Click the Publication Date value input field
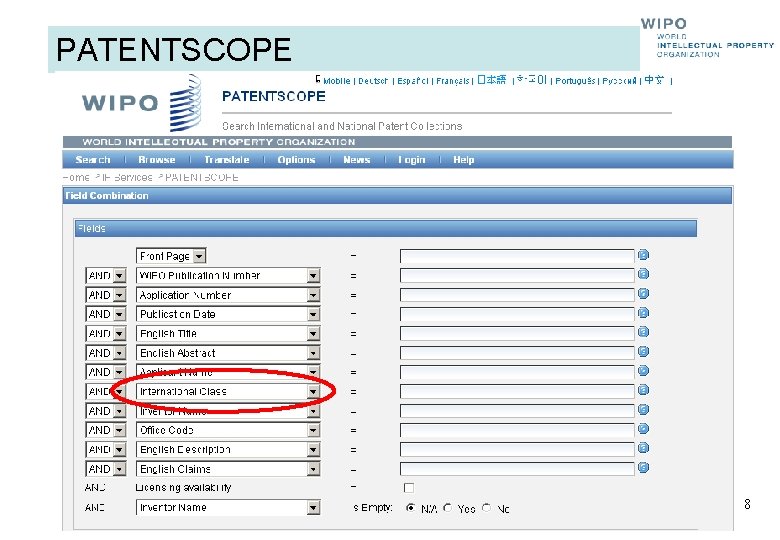780x540 pixels. click(517, 314)
